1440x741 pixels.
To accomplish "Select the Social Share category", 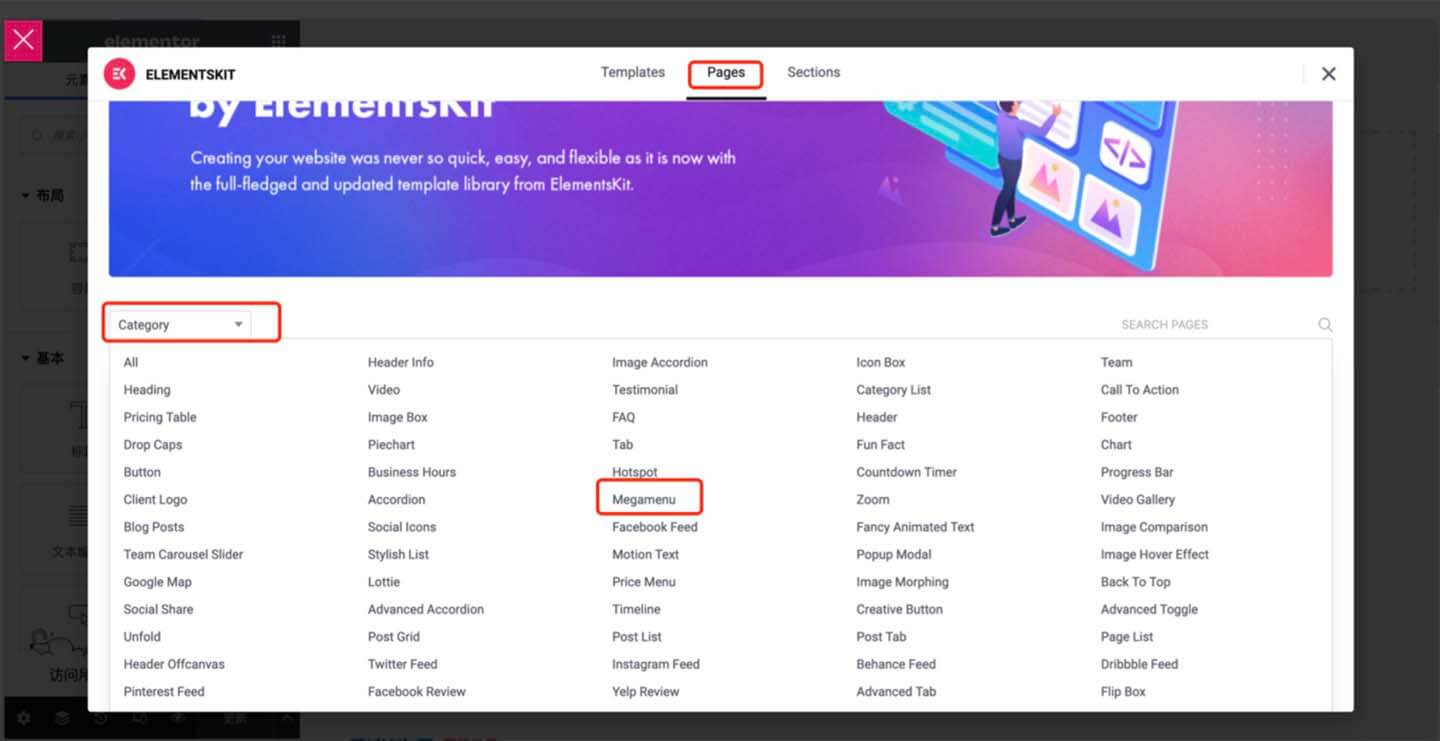I will (x=158, y=609).
